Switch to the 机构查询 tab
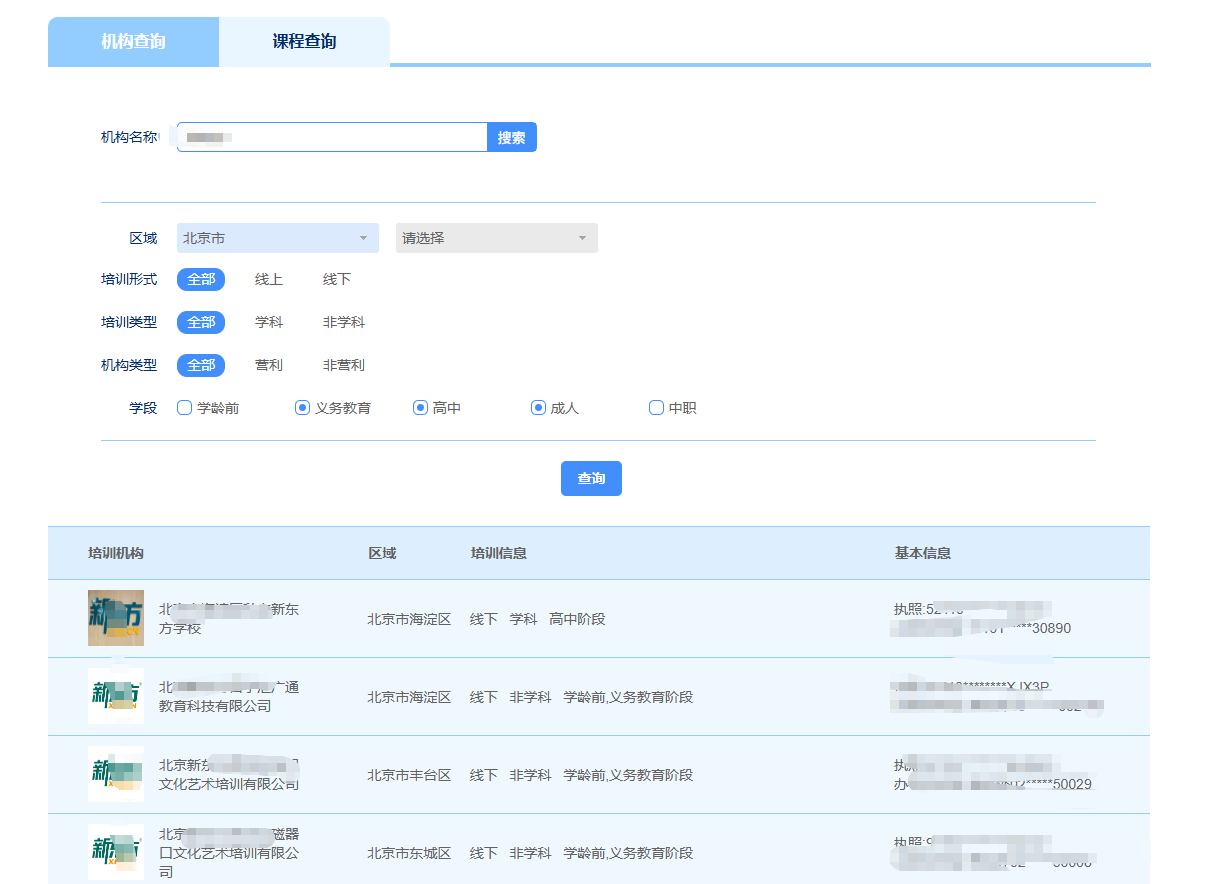 coord(133,42)
